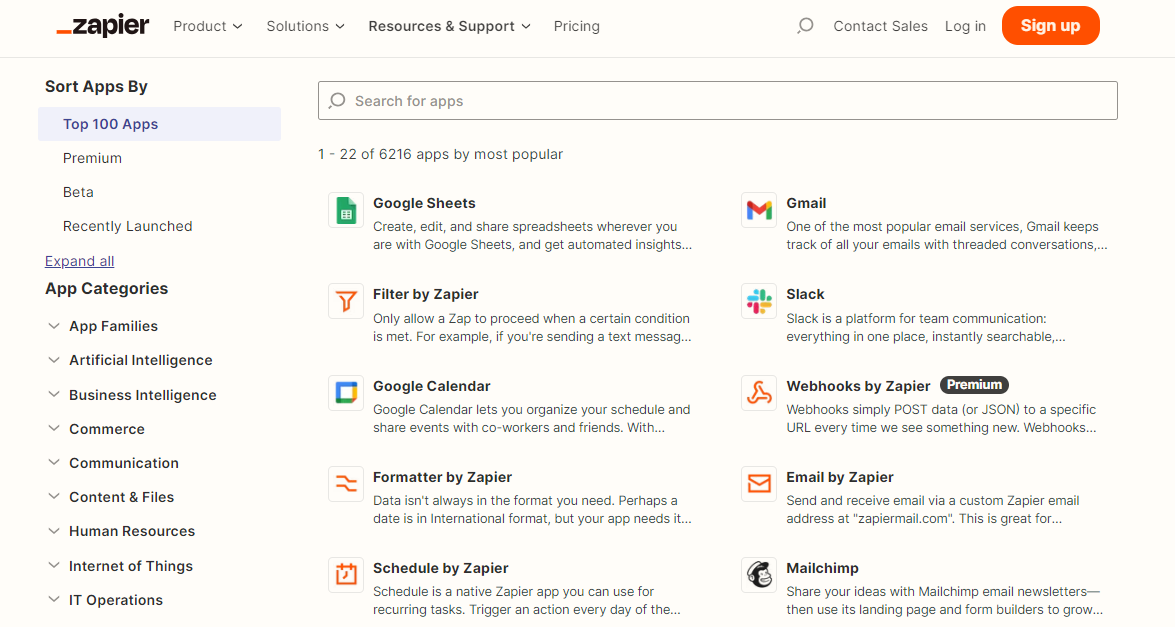Click the Zapier logo
Image resolution: width=1175 pixels, height=627 pixels.
coord(103,26)
